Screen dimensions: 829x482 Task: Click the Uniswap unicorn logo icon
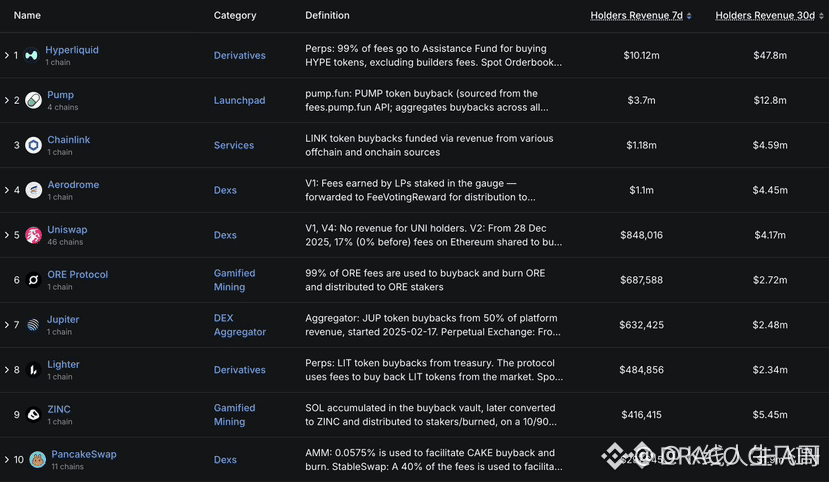click(33, 235)
